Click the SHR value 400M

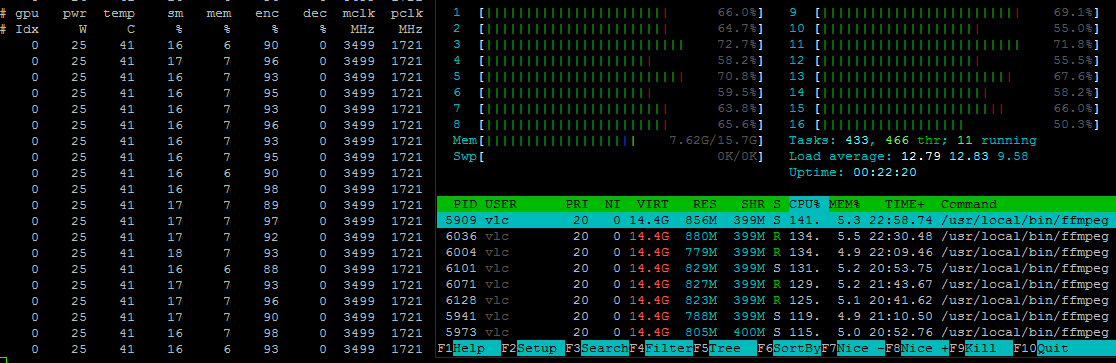coord(749,332)
